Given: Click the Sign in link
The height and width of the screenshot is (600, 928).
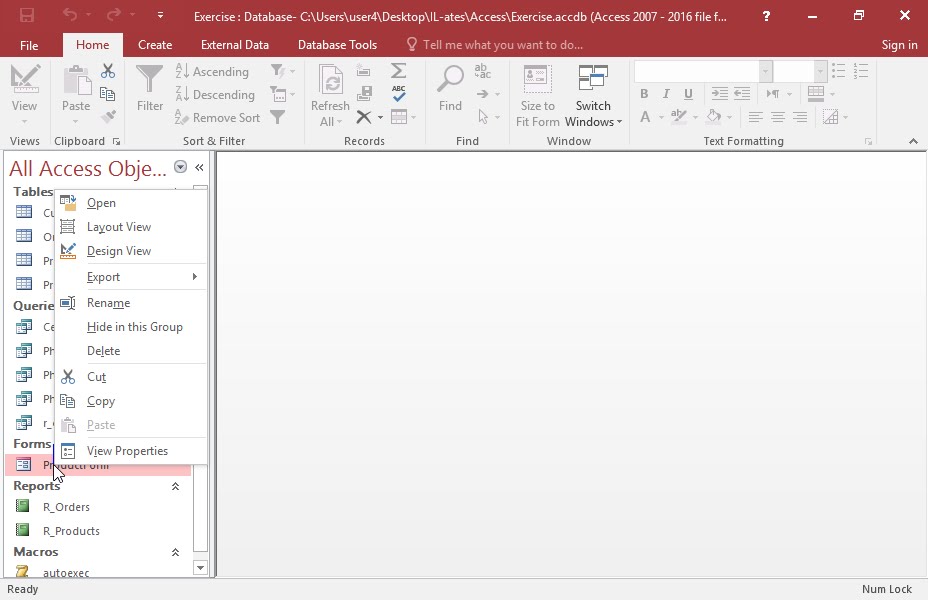Looking at the screenshot, I should pos(899,45).
